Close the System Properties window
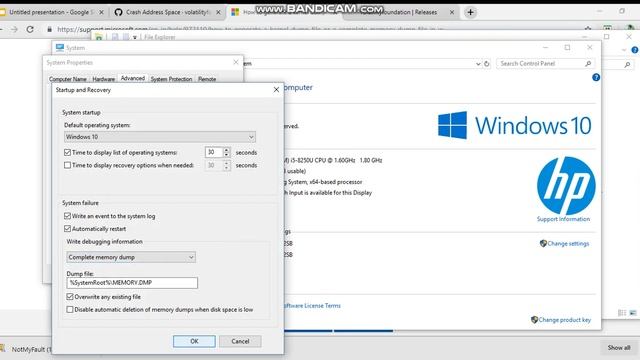 (236, 62)
